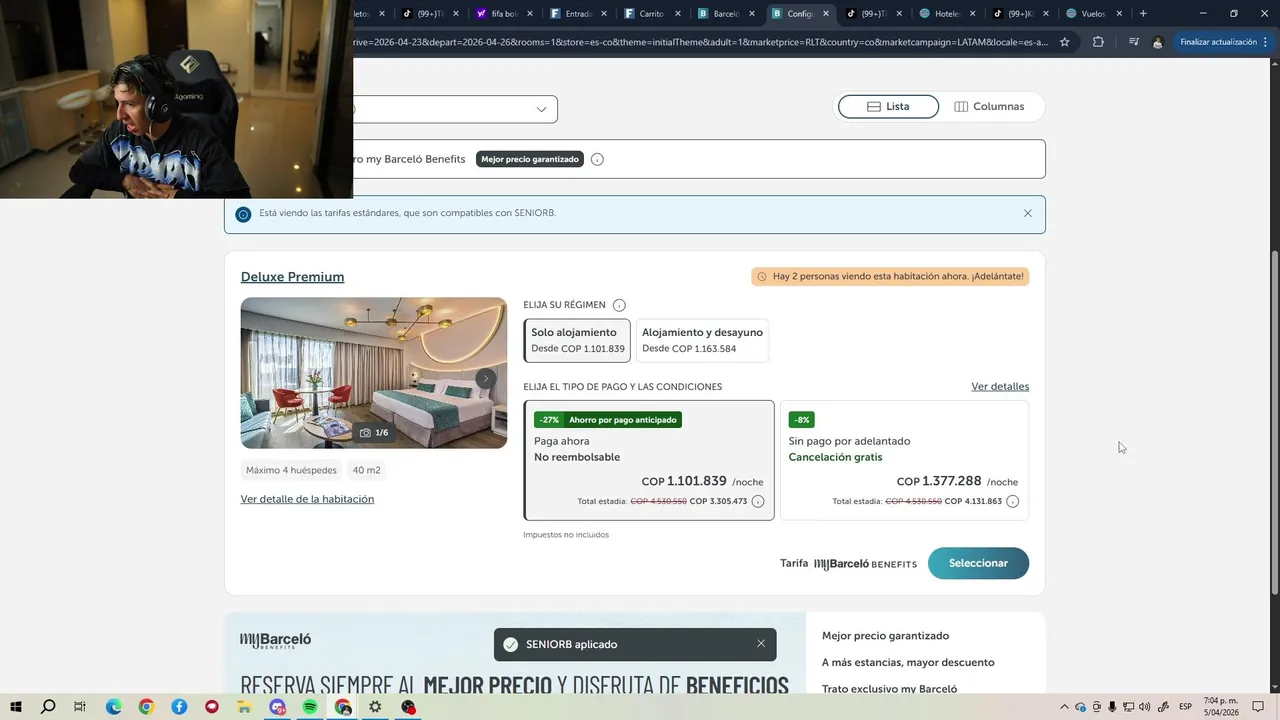The width and height of the screenshot is (1280, 720).
Task: Choose Paga ahora No reembolsable rate
Action: [649, 460]
